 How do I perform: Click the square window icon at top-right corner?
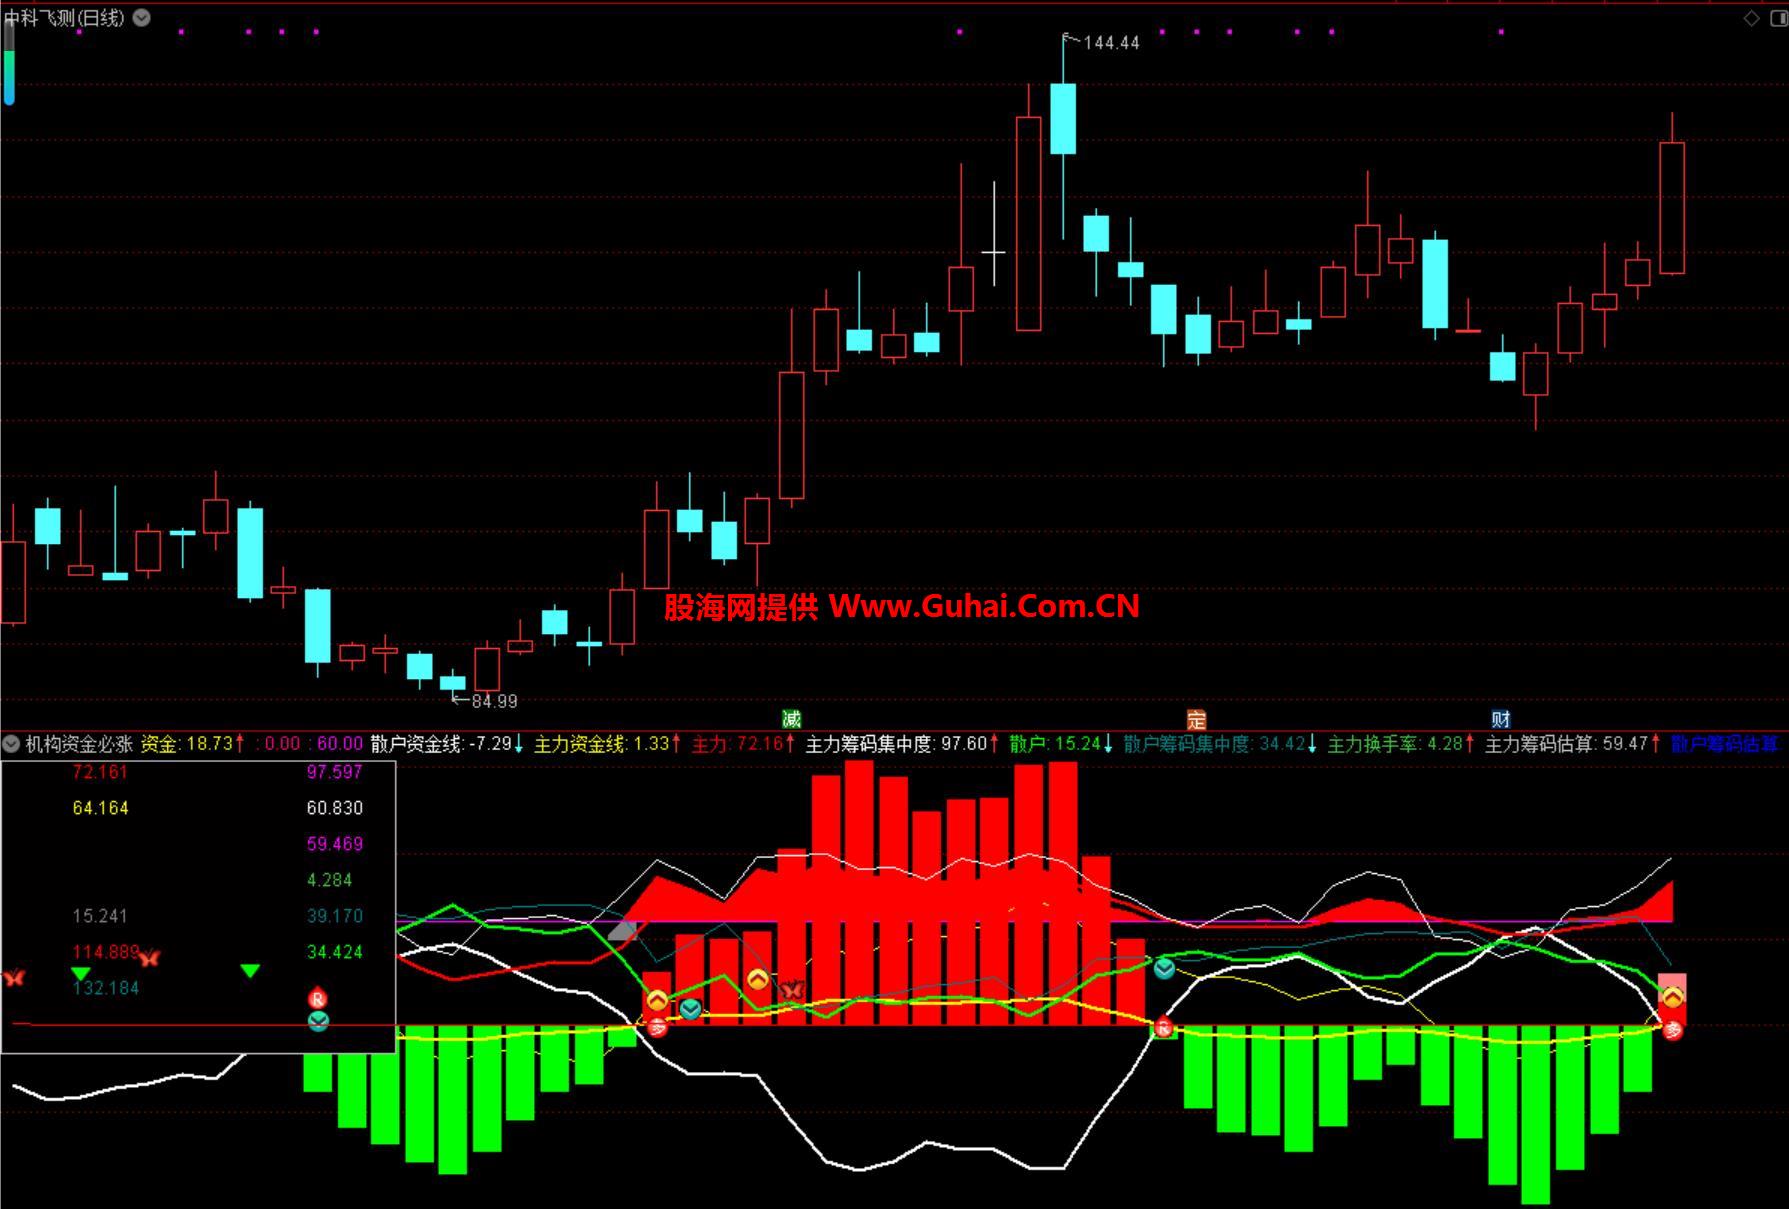coord(1779,18)
